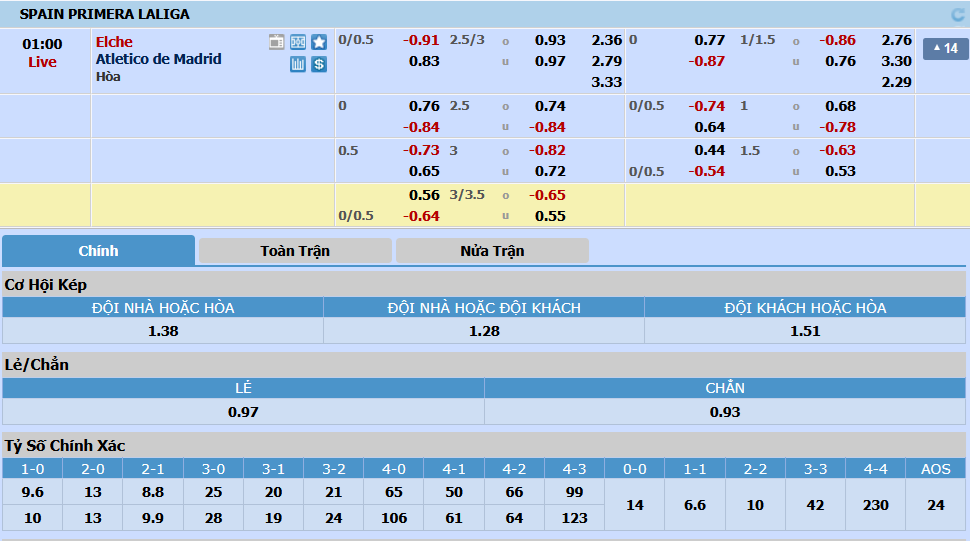The width and height of the screenshot is (970, 541).
Task: Select 1.28 odds for Đội Nhà Hoặc Đội Khách
Action: 484,331
